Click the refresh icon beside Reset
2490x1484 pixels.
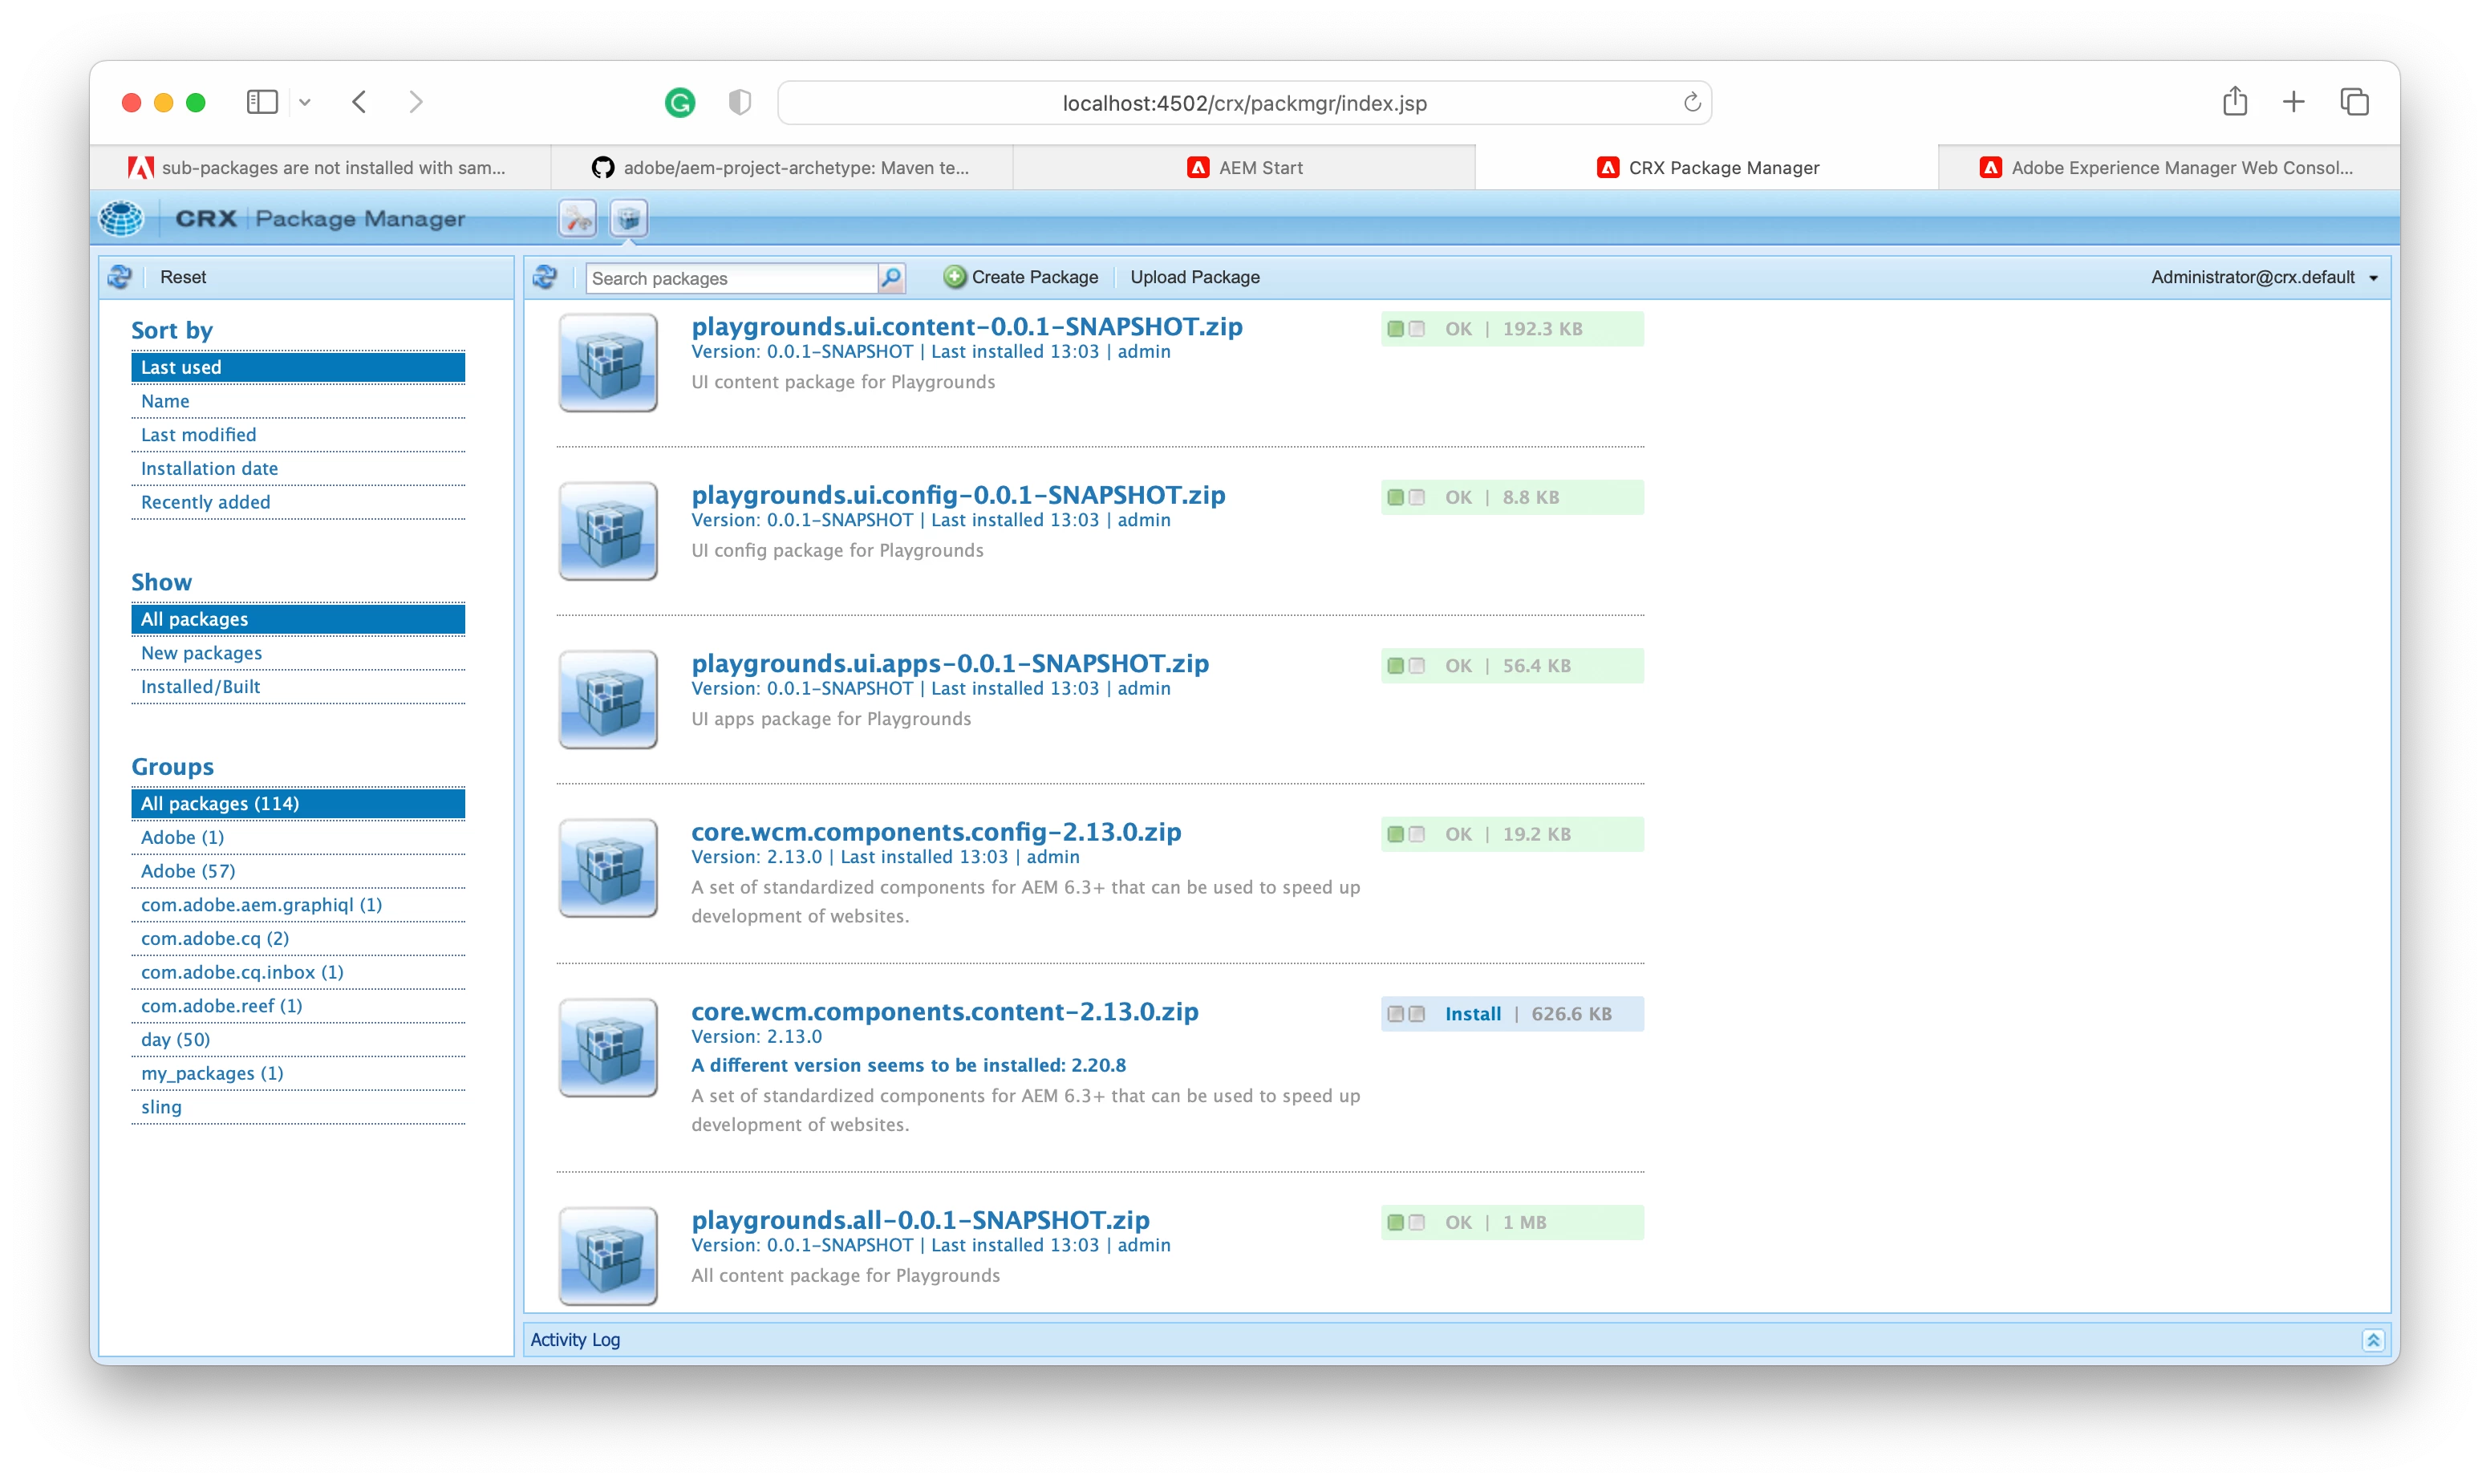(x=120, y=277)
